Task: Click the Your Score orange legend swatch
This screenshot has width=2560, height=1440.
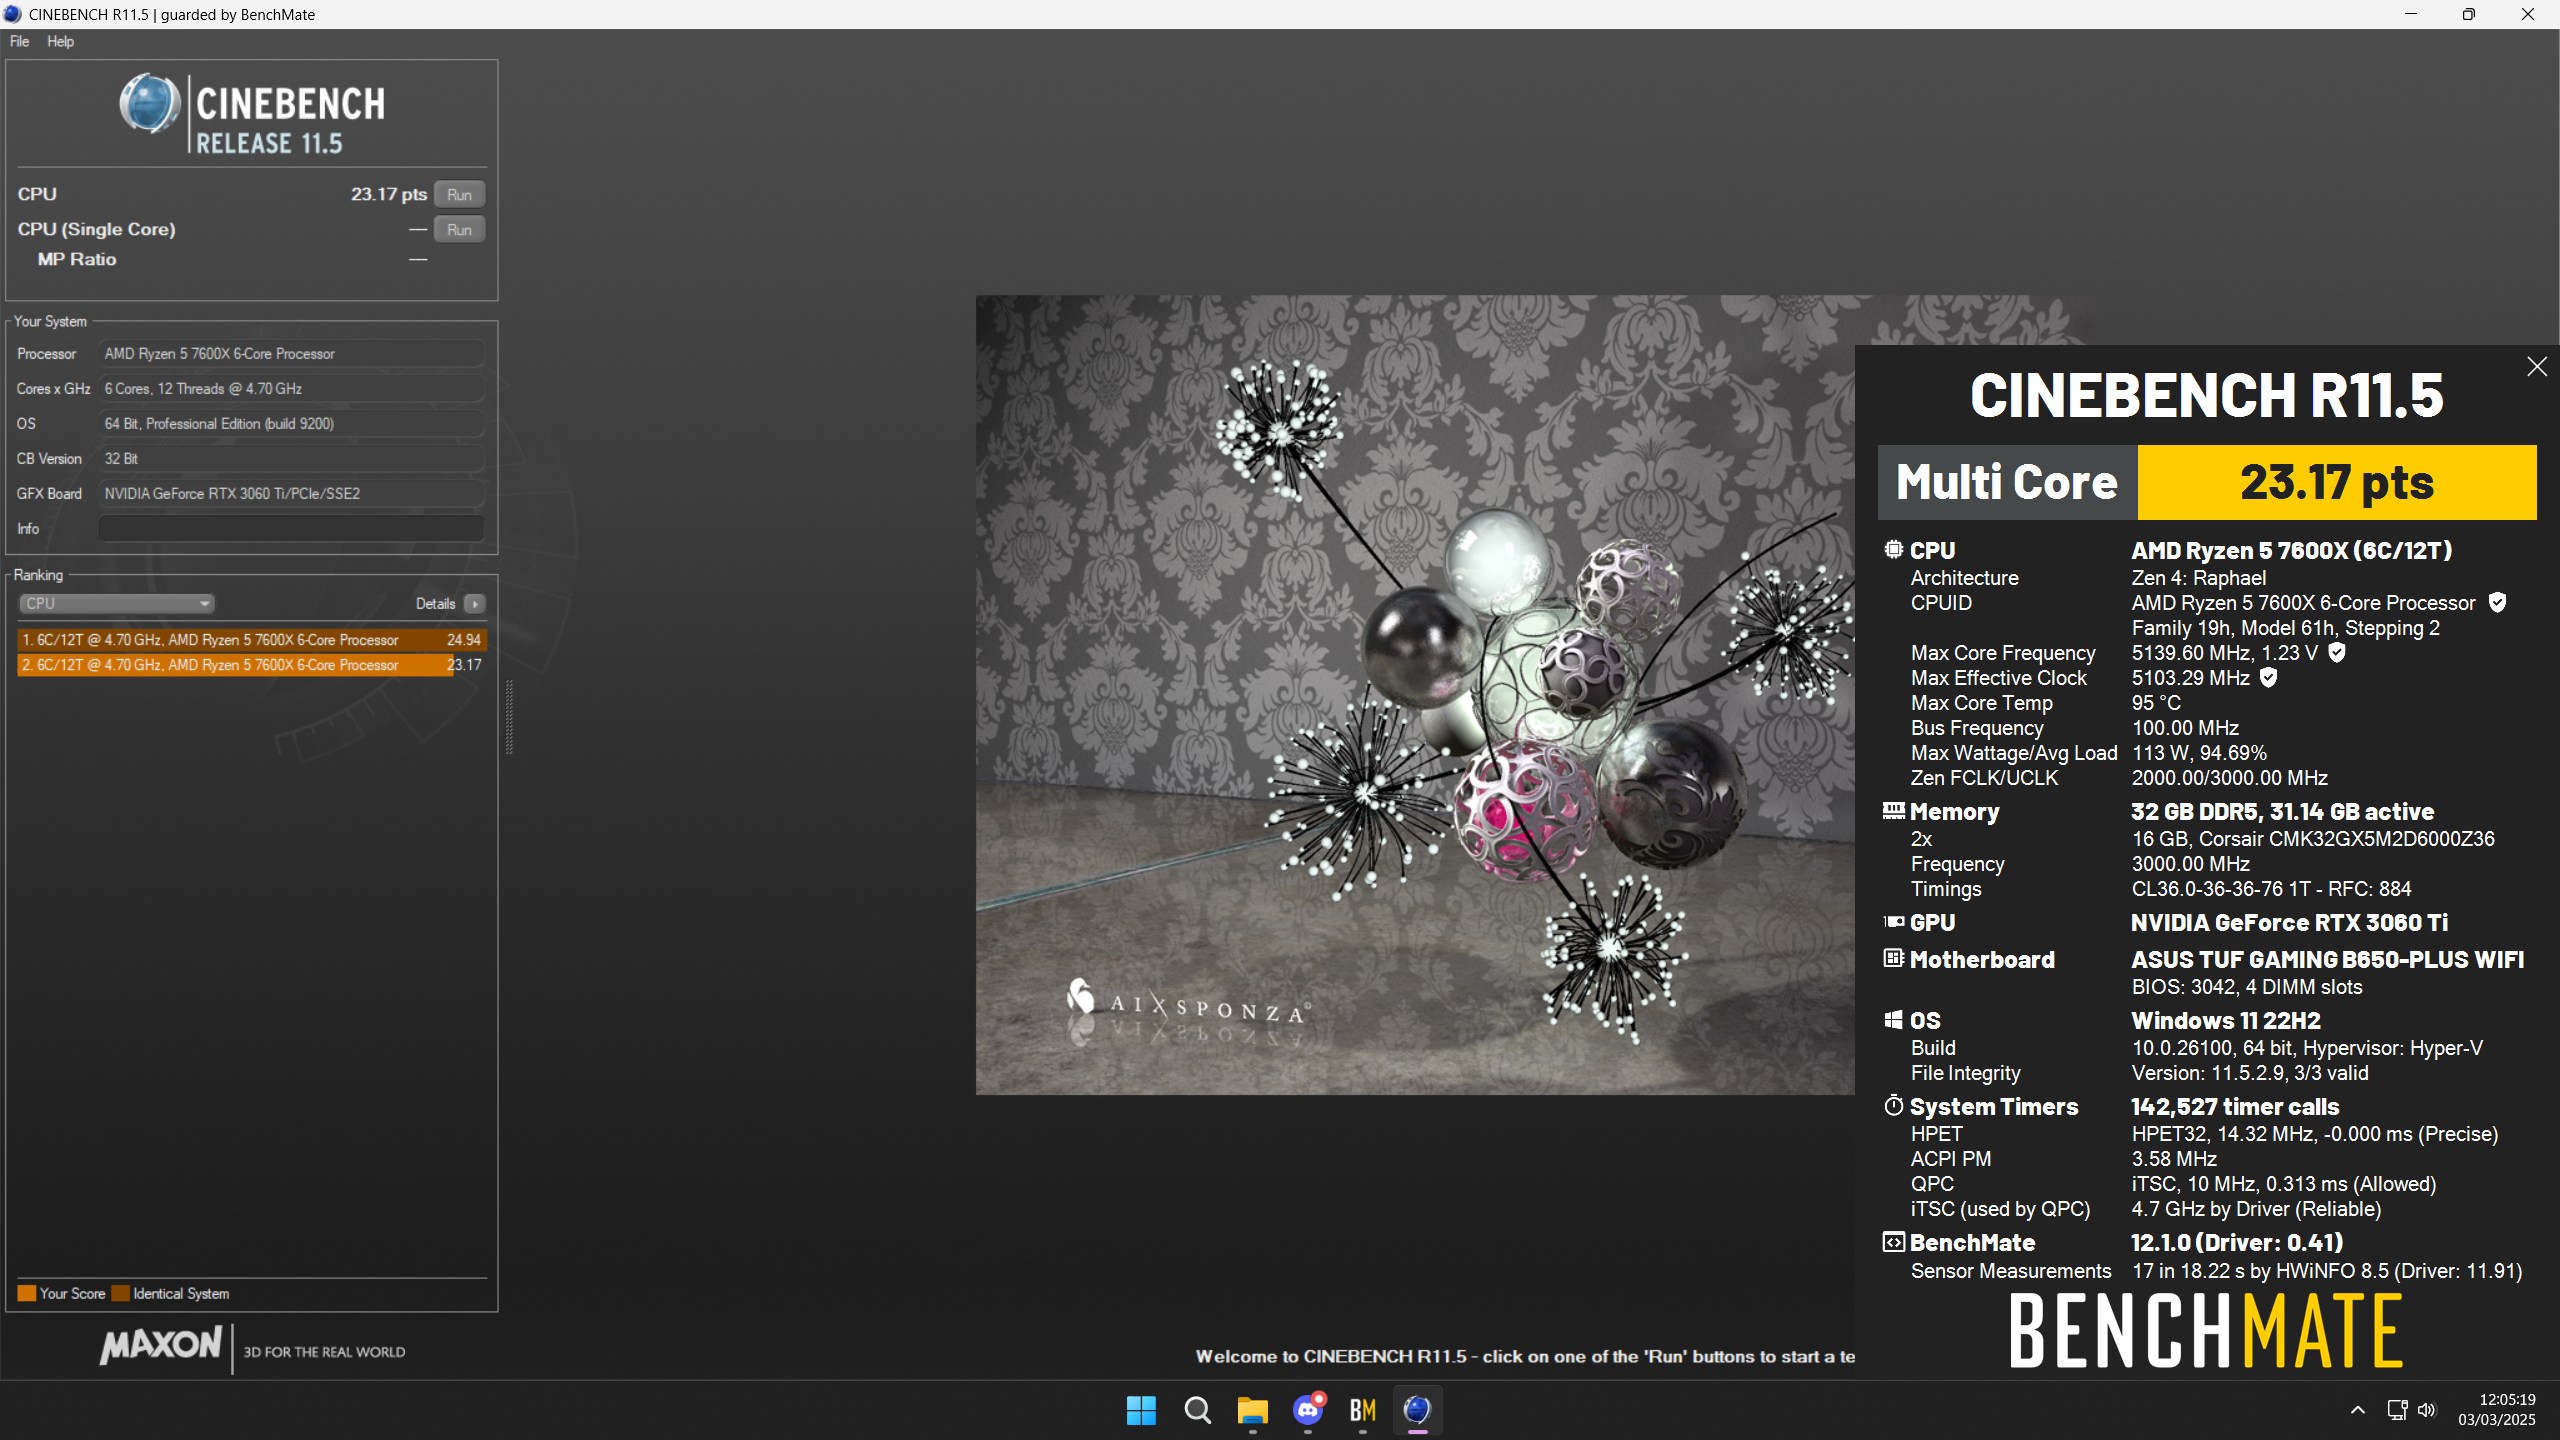Action: [x=26, y=1293]
